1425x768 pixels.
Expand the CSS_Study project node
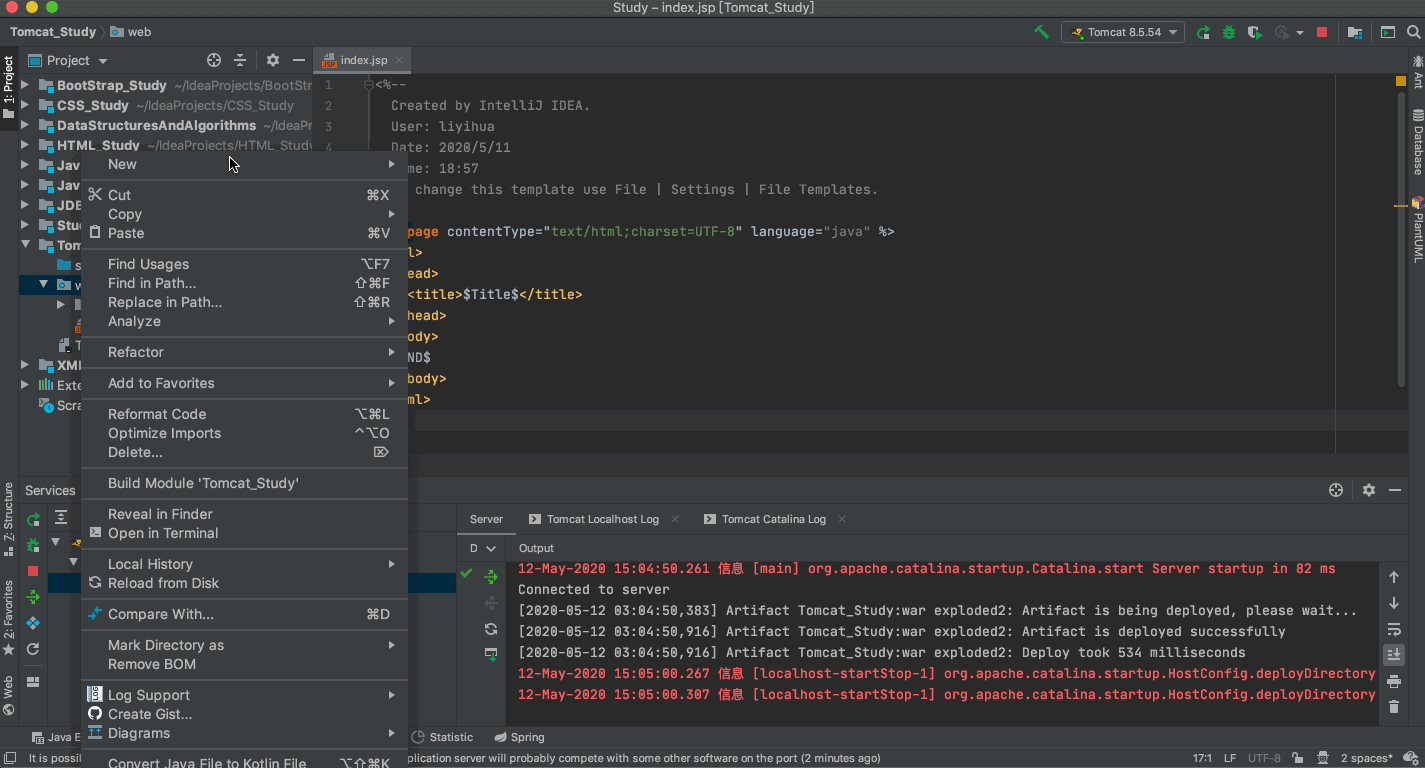[26, 105]
